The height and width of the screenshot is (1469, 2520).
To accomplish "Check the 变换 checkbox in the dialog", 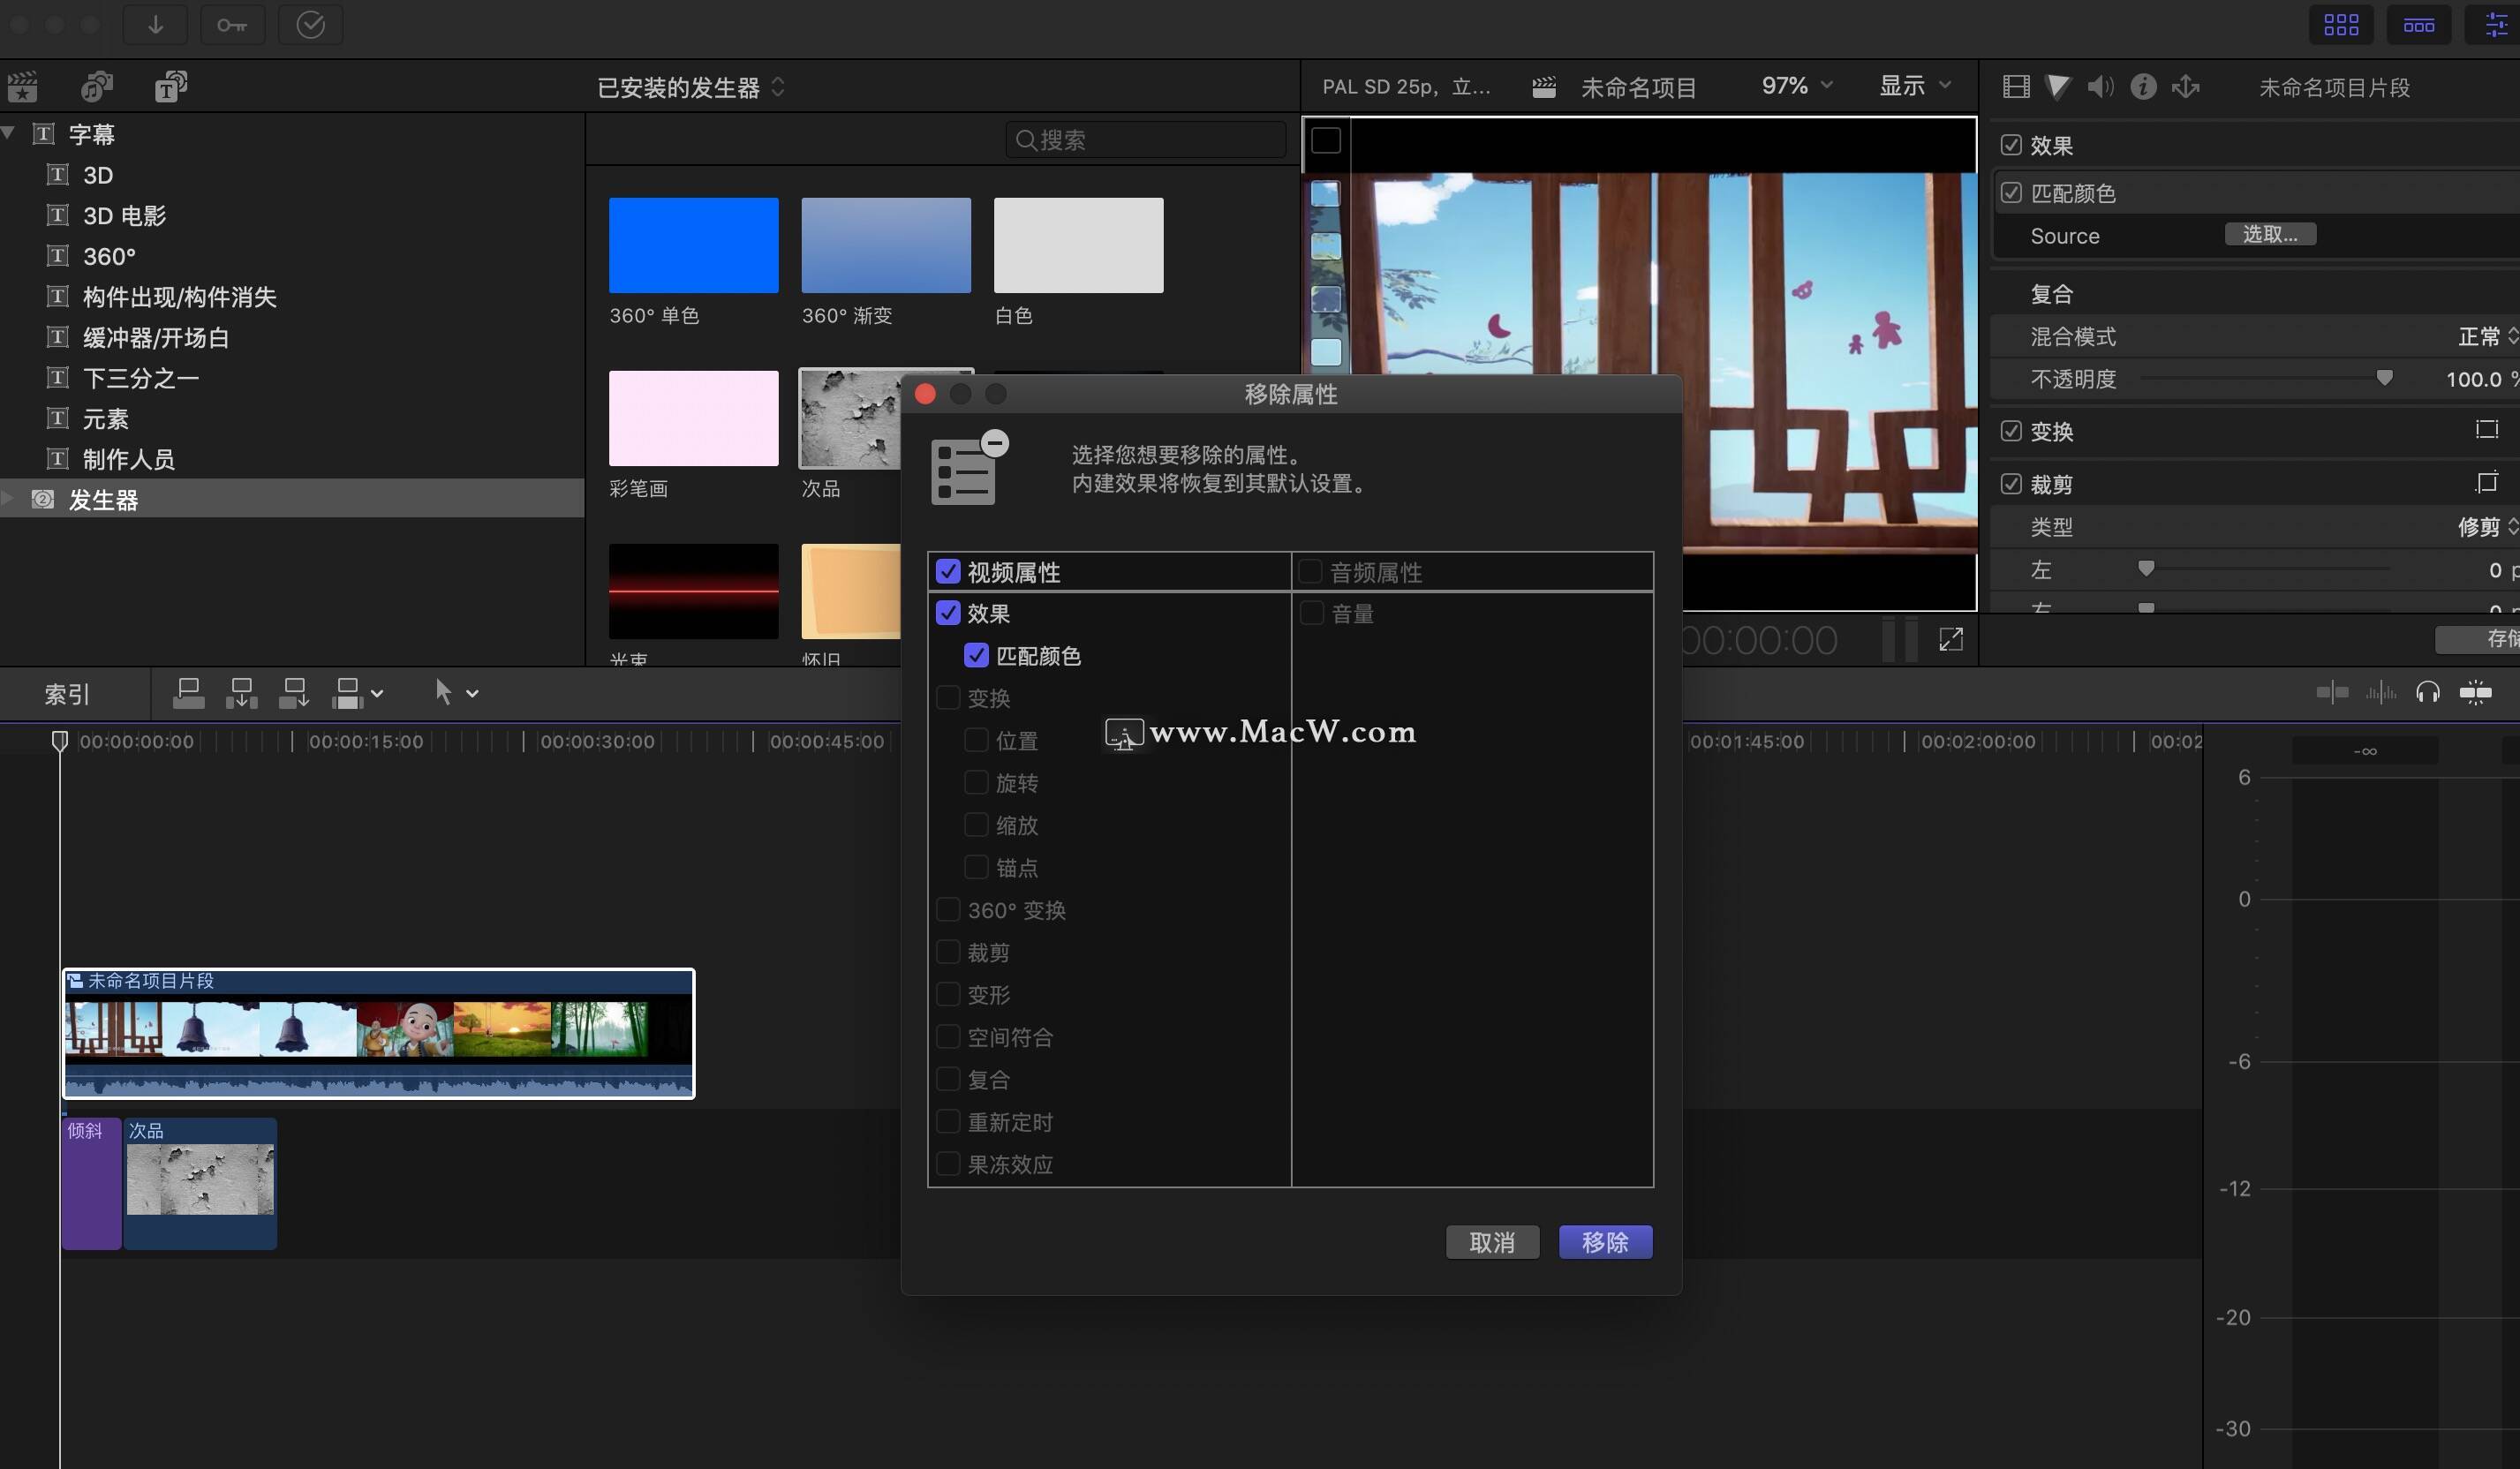I will point(948,698).
